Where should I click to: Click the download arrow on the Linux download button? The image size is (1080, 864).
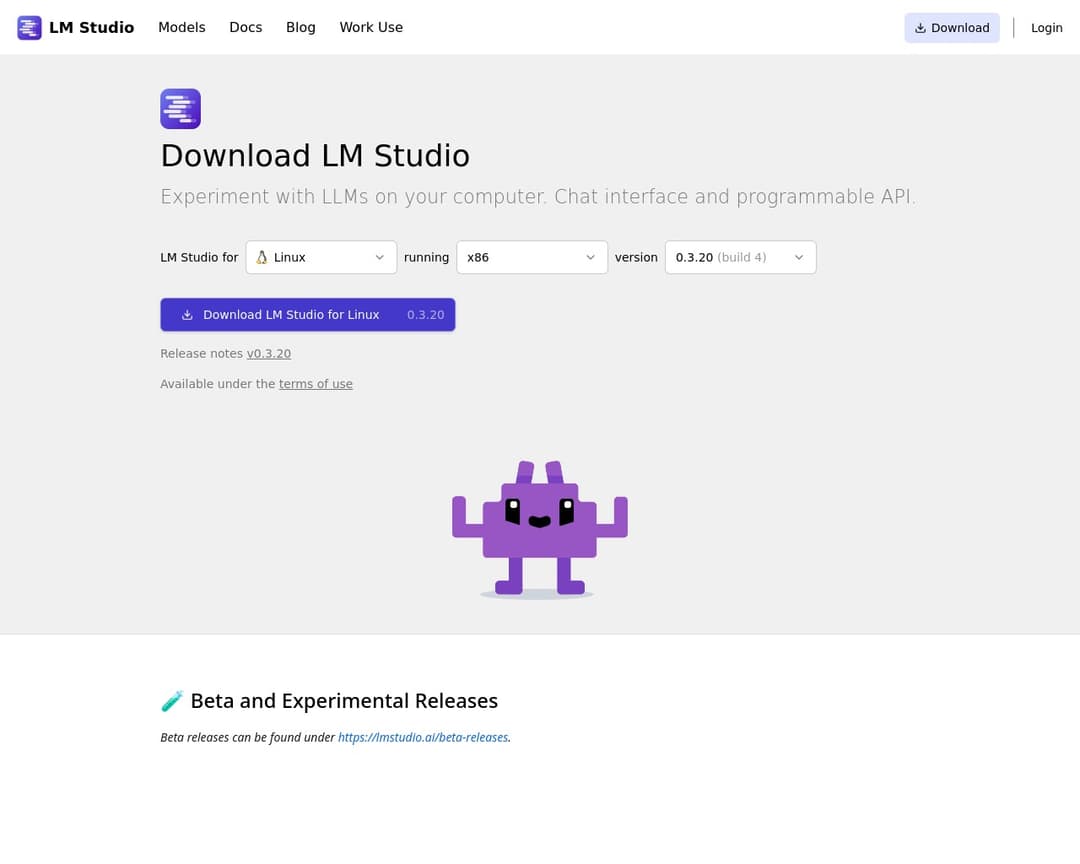tap(187, 314)
